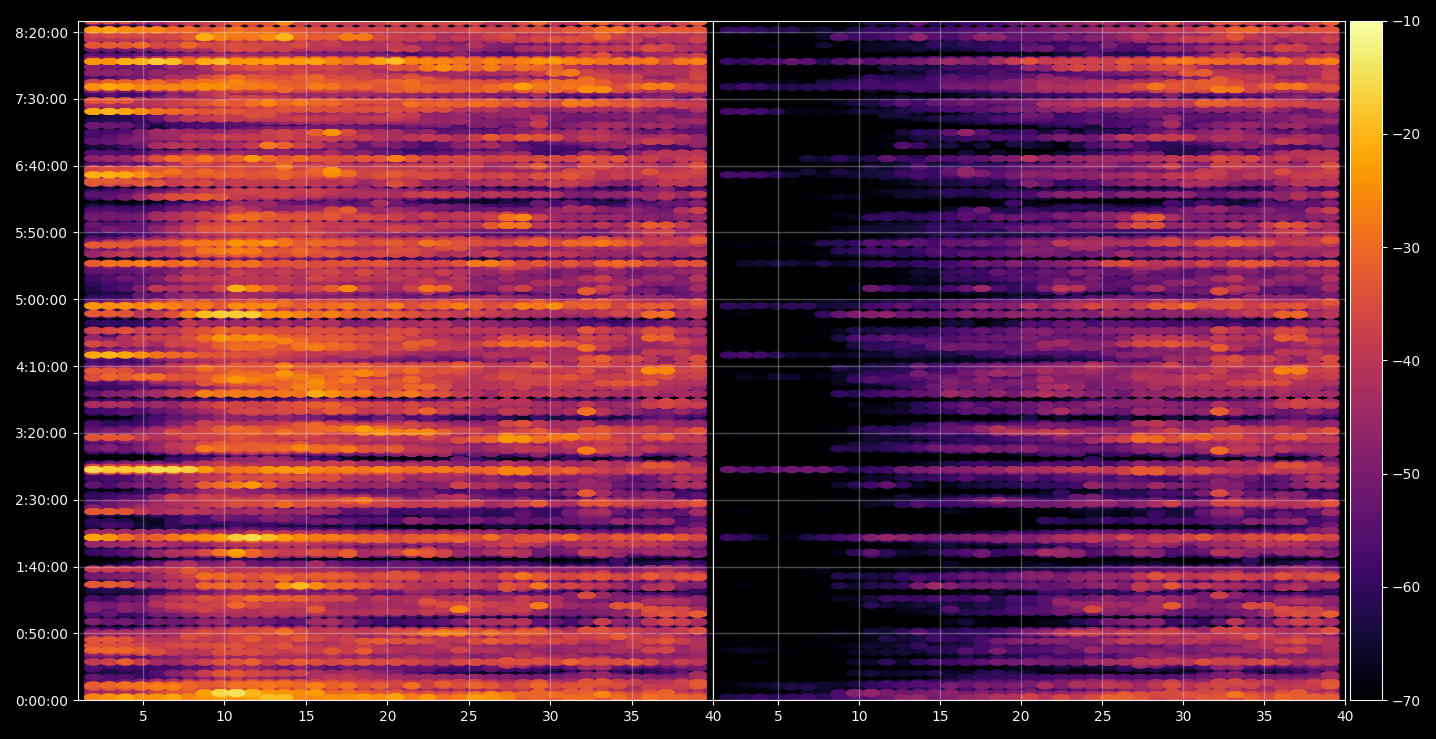Click tick label 5 under the left heatmap

point(143,716)
